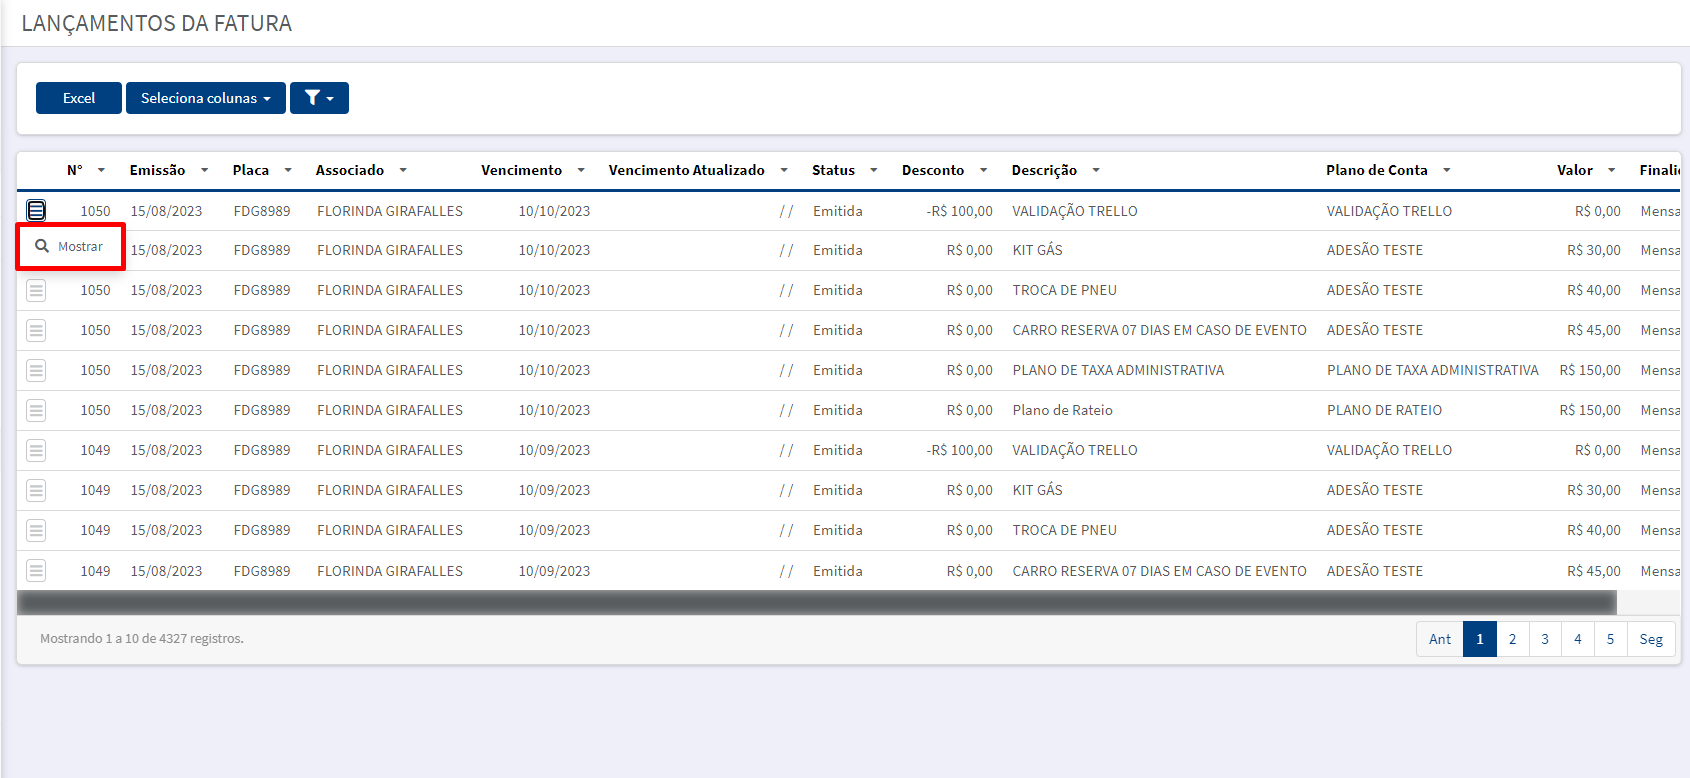Expand the Emissão column arrow

point(204,170)
